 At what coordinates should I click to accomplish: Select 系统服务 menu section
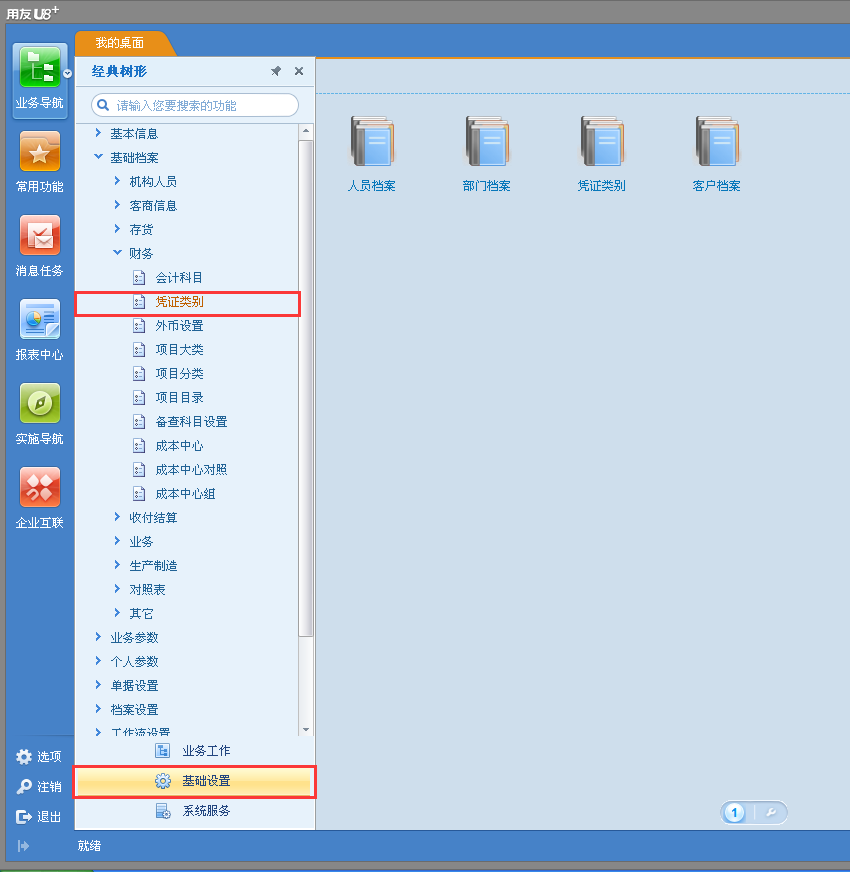tap(205, 811)
